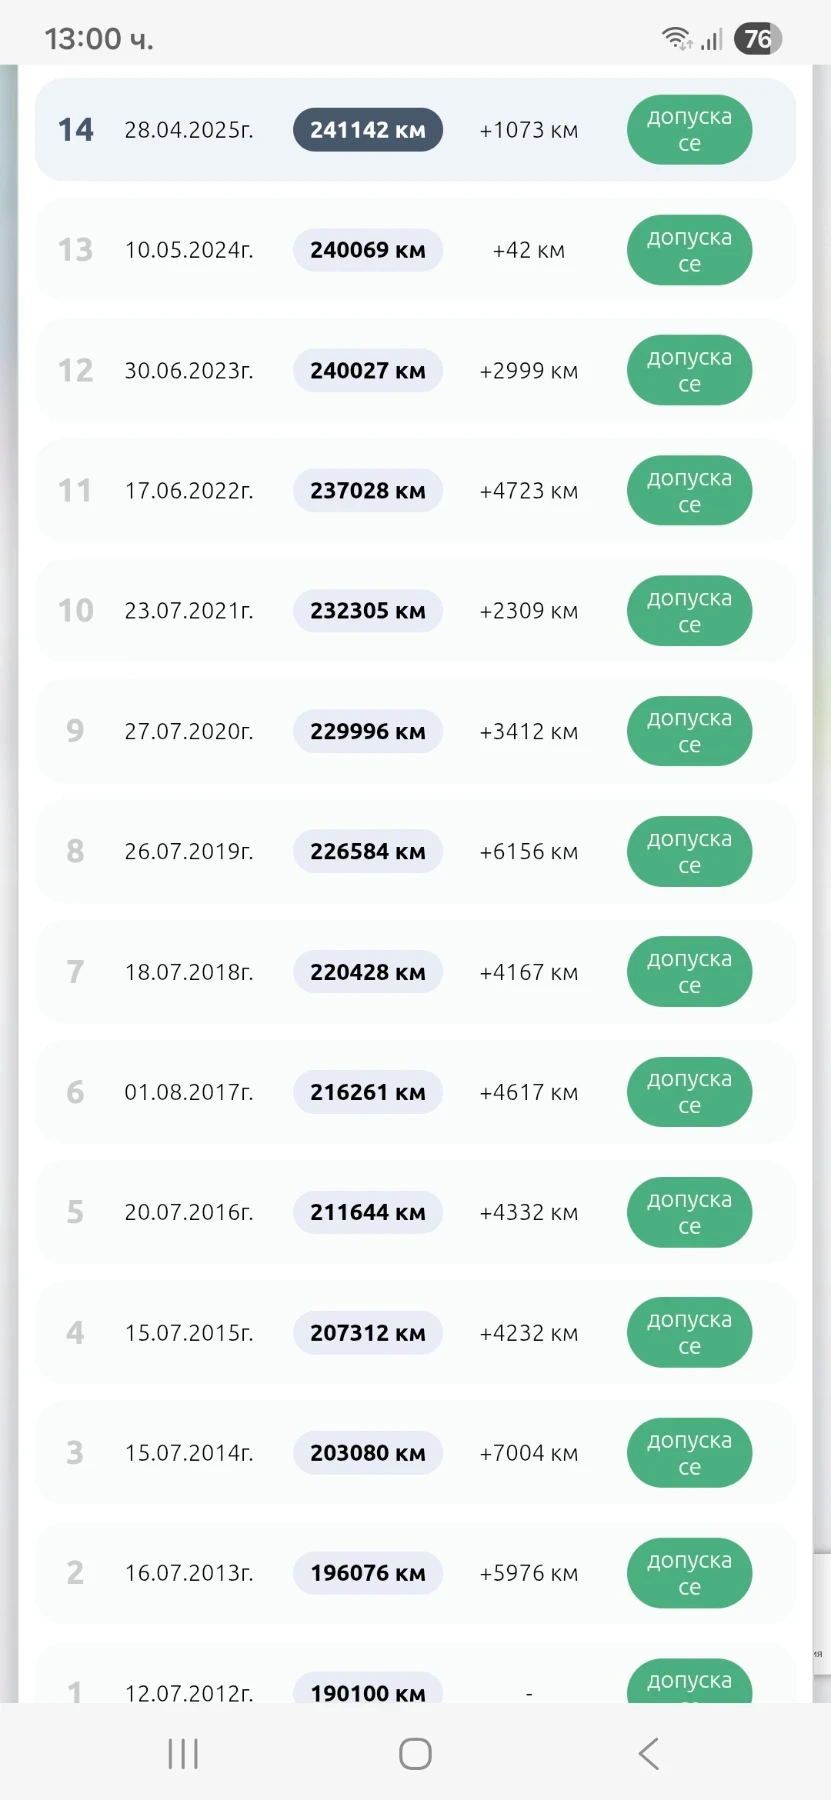Image resolution: width=831 pixels, height=1800 pixels.
Task: Tap the 237028 км odometer badge
Action: (367, 491)
